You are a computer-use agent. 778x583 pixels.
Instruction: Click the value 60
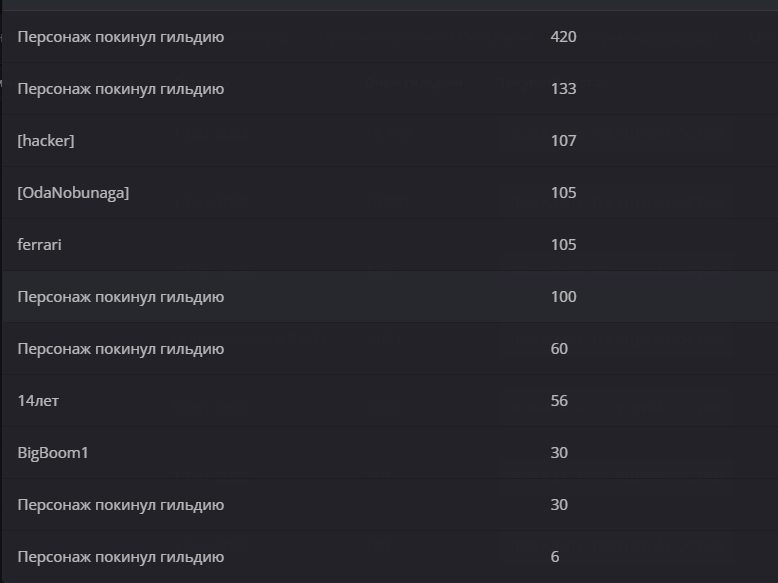(x=559, y=349)
